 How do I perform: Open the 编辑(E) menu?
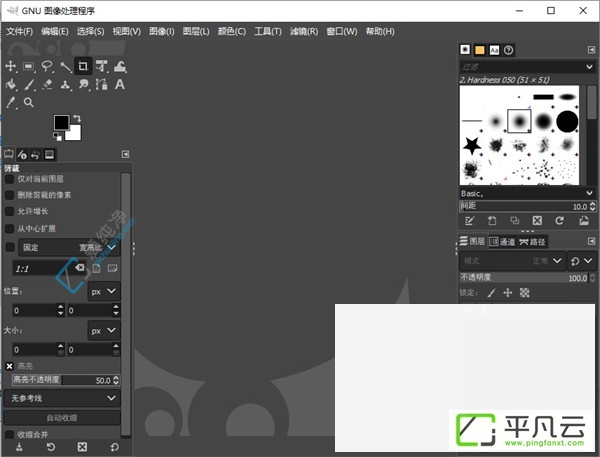55,31
